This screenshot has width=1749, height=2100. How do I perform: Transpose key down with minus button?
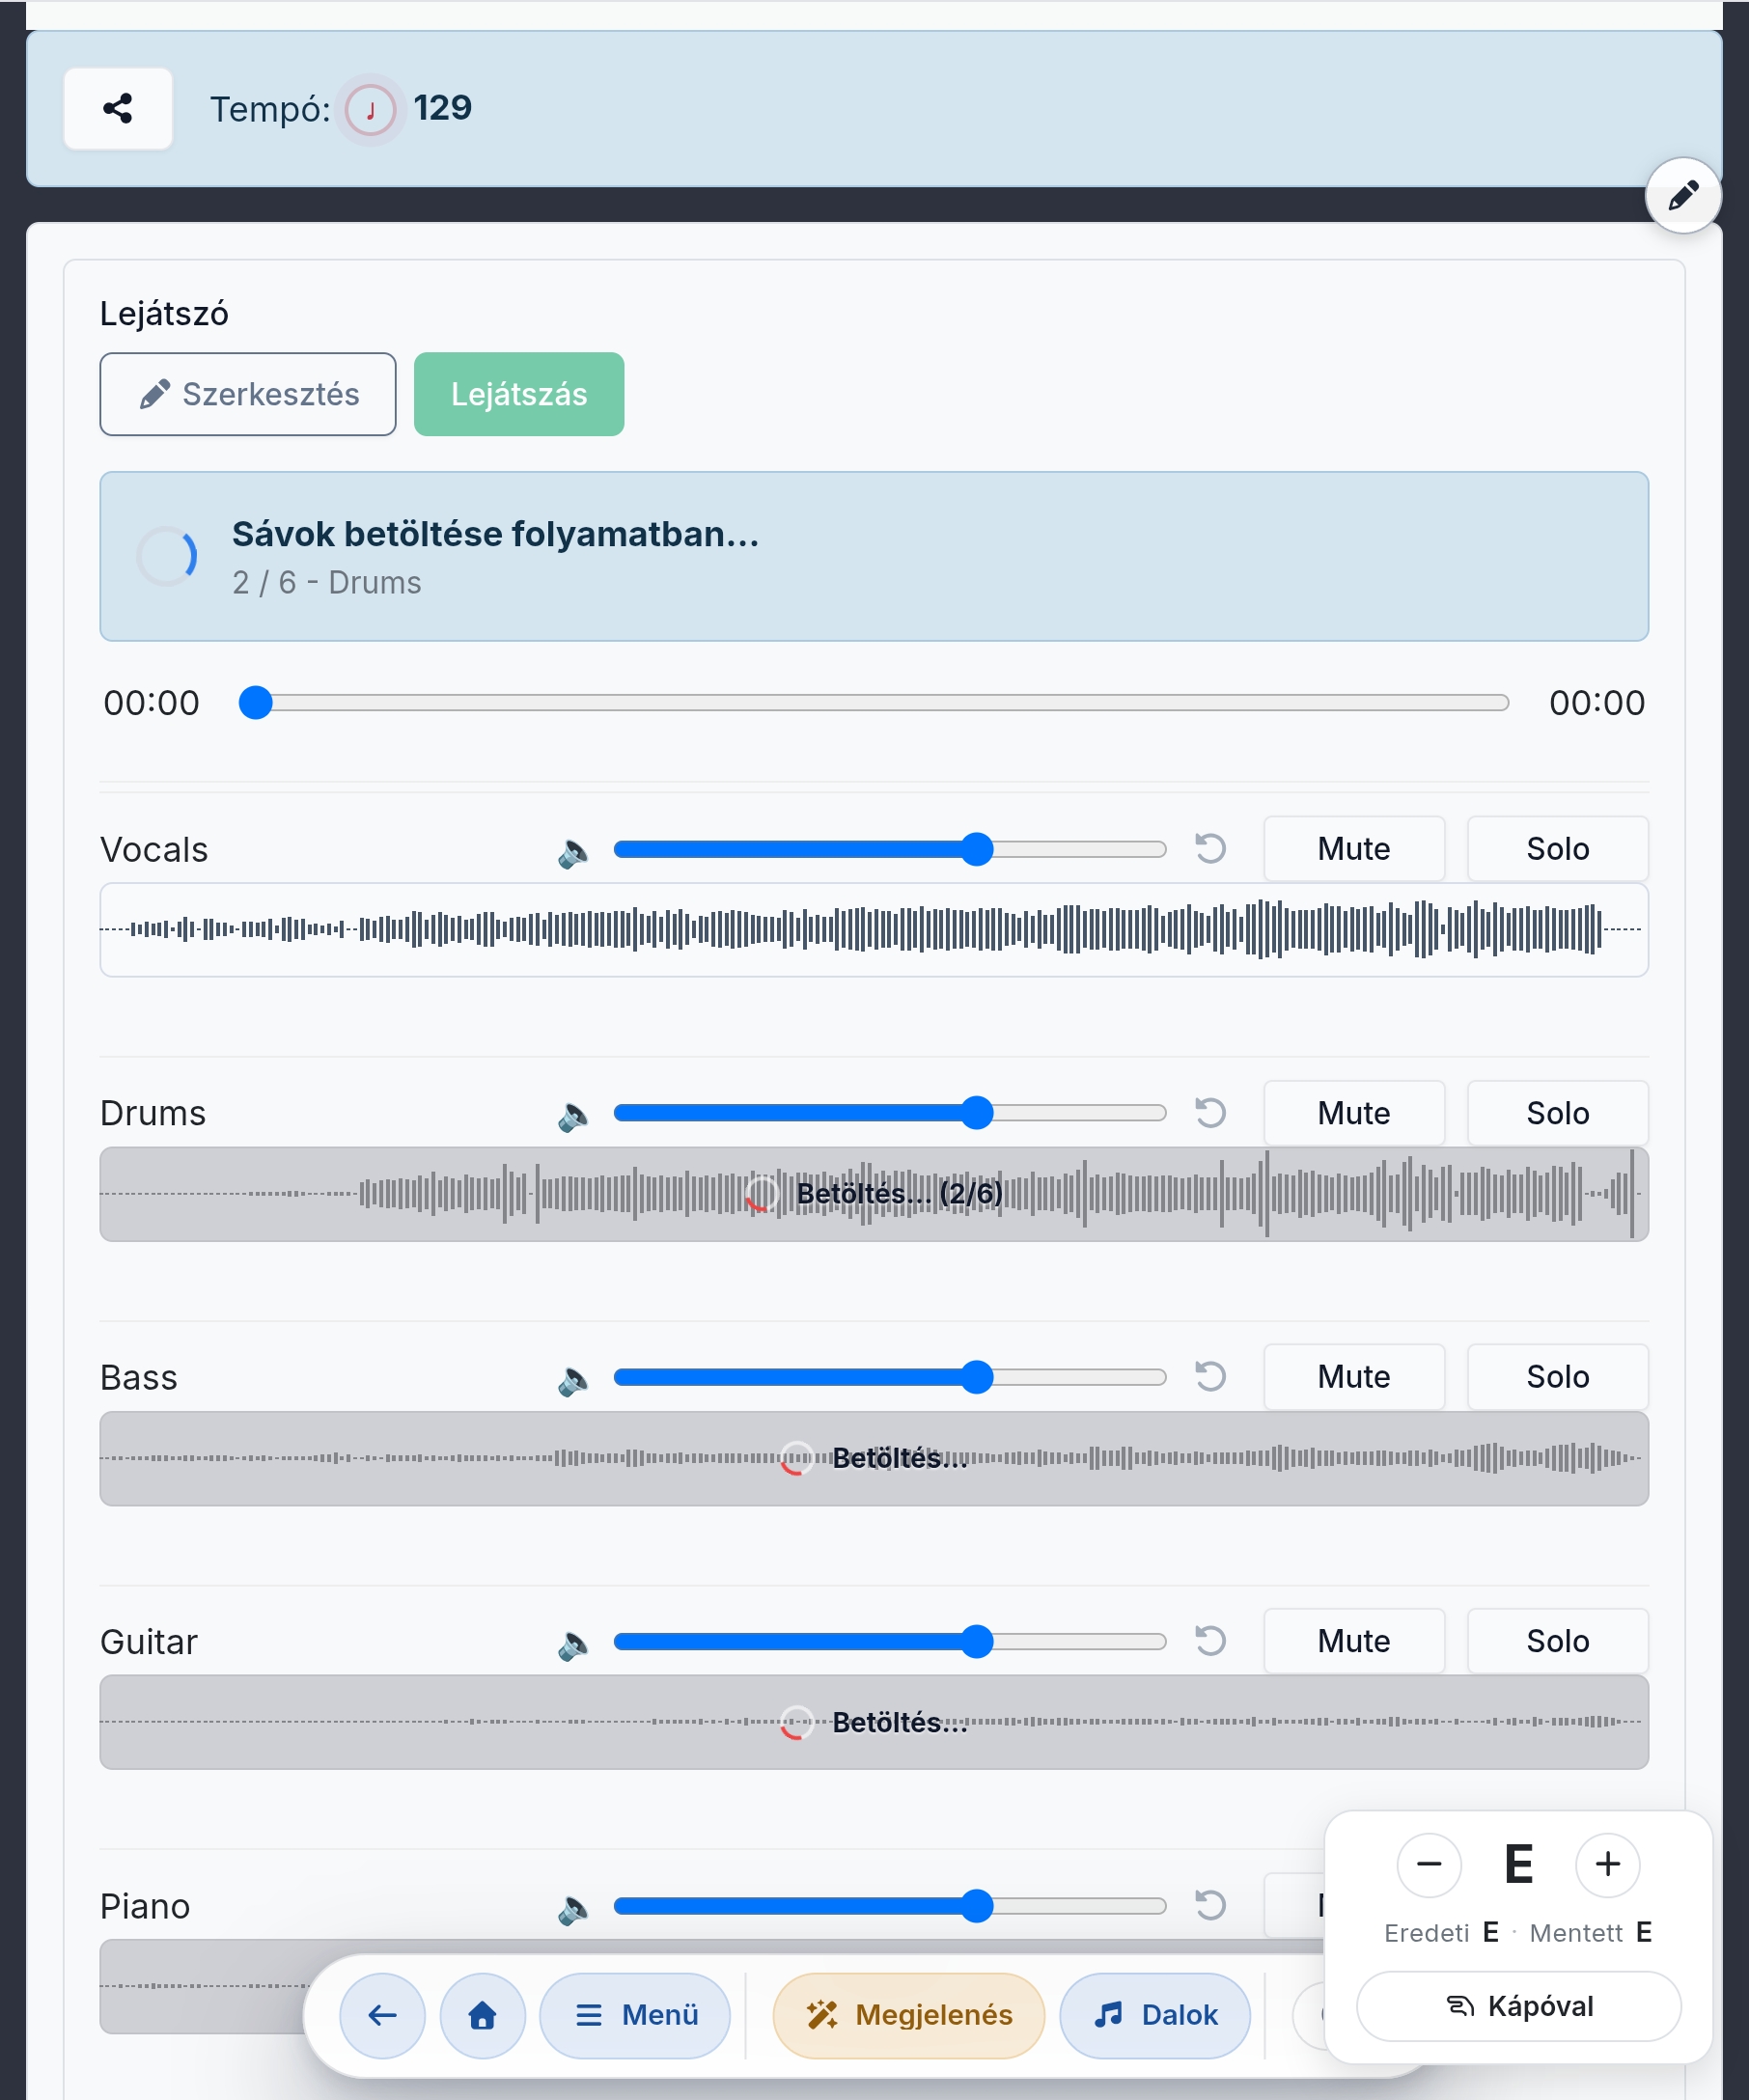click(x=1429, y=1865)
